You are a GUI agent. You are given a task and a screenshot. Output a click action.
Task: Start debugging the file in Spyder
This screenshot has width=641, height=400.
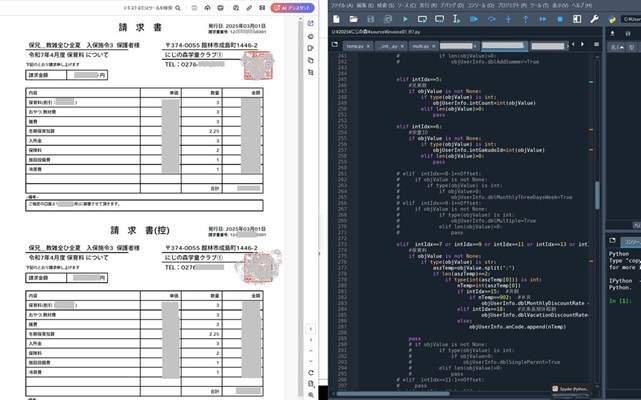[474, 19]
